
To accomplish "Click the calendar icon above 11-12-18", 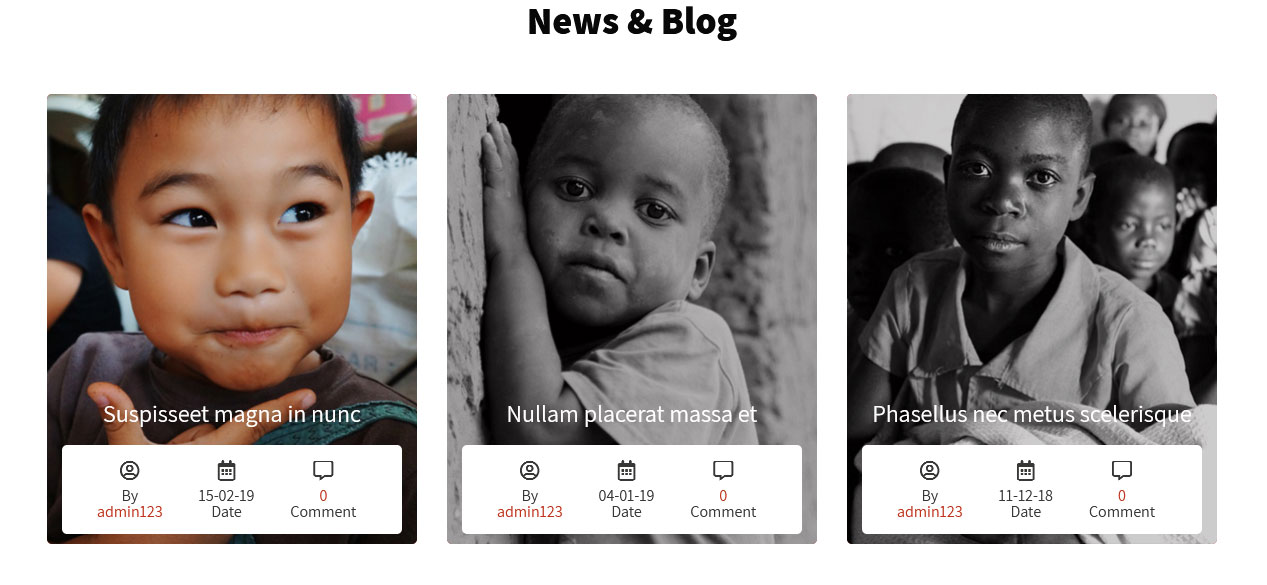I will tap(1026, 470).
